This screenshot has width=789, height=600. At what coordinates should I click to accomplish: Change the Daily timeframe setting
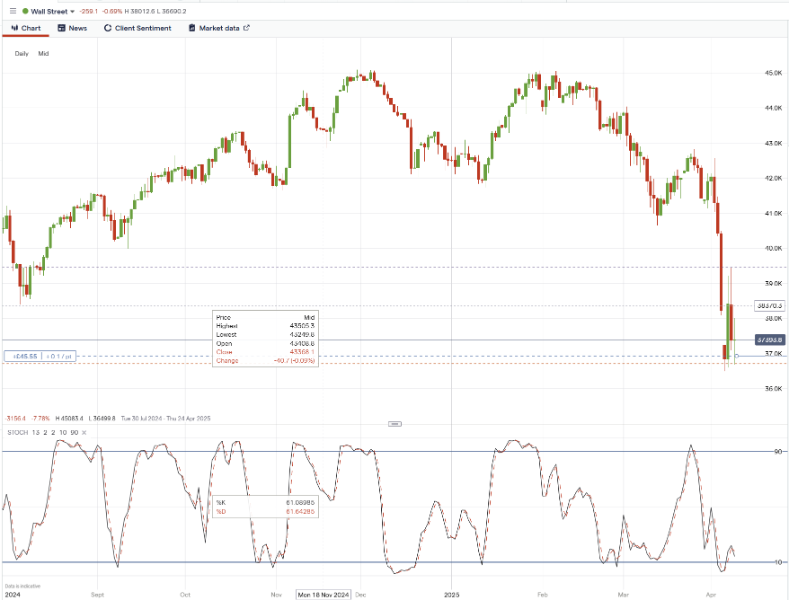coord(22,53)
